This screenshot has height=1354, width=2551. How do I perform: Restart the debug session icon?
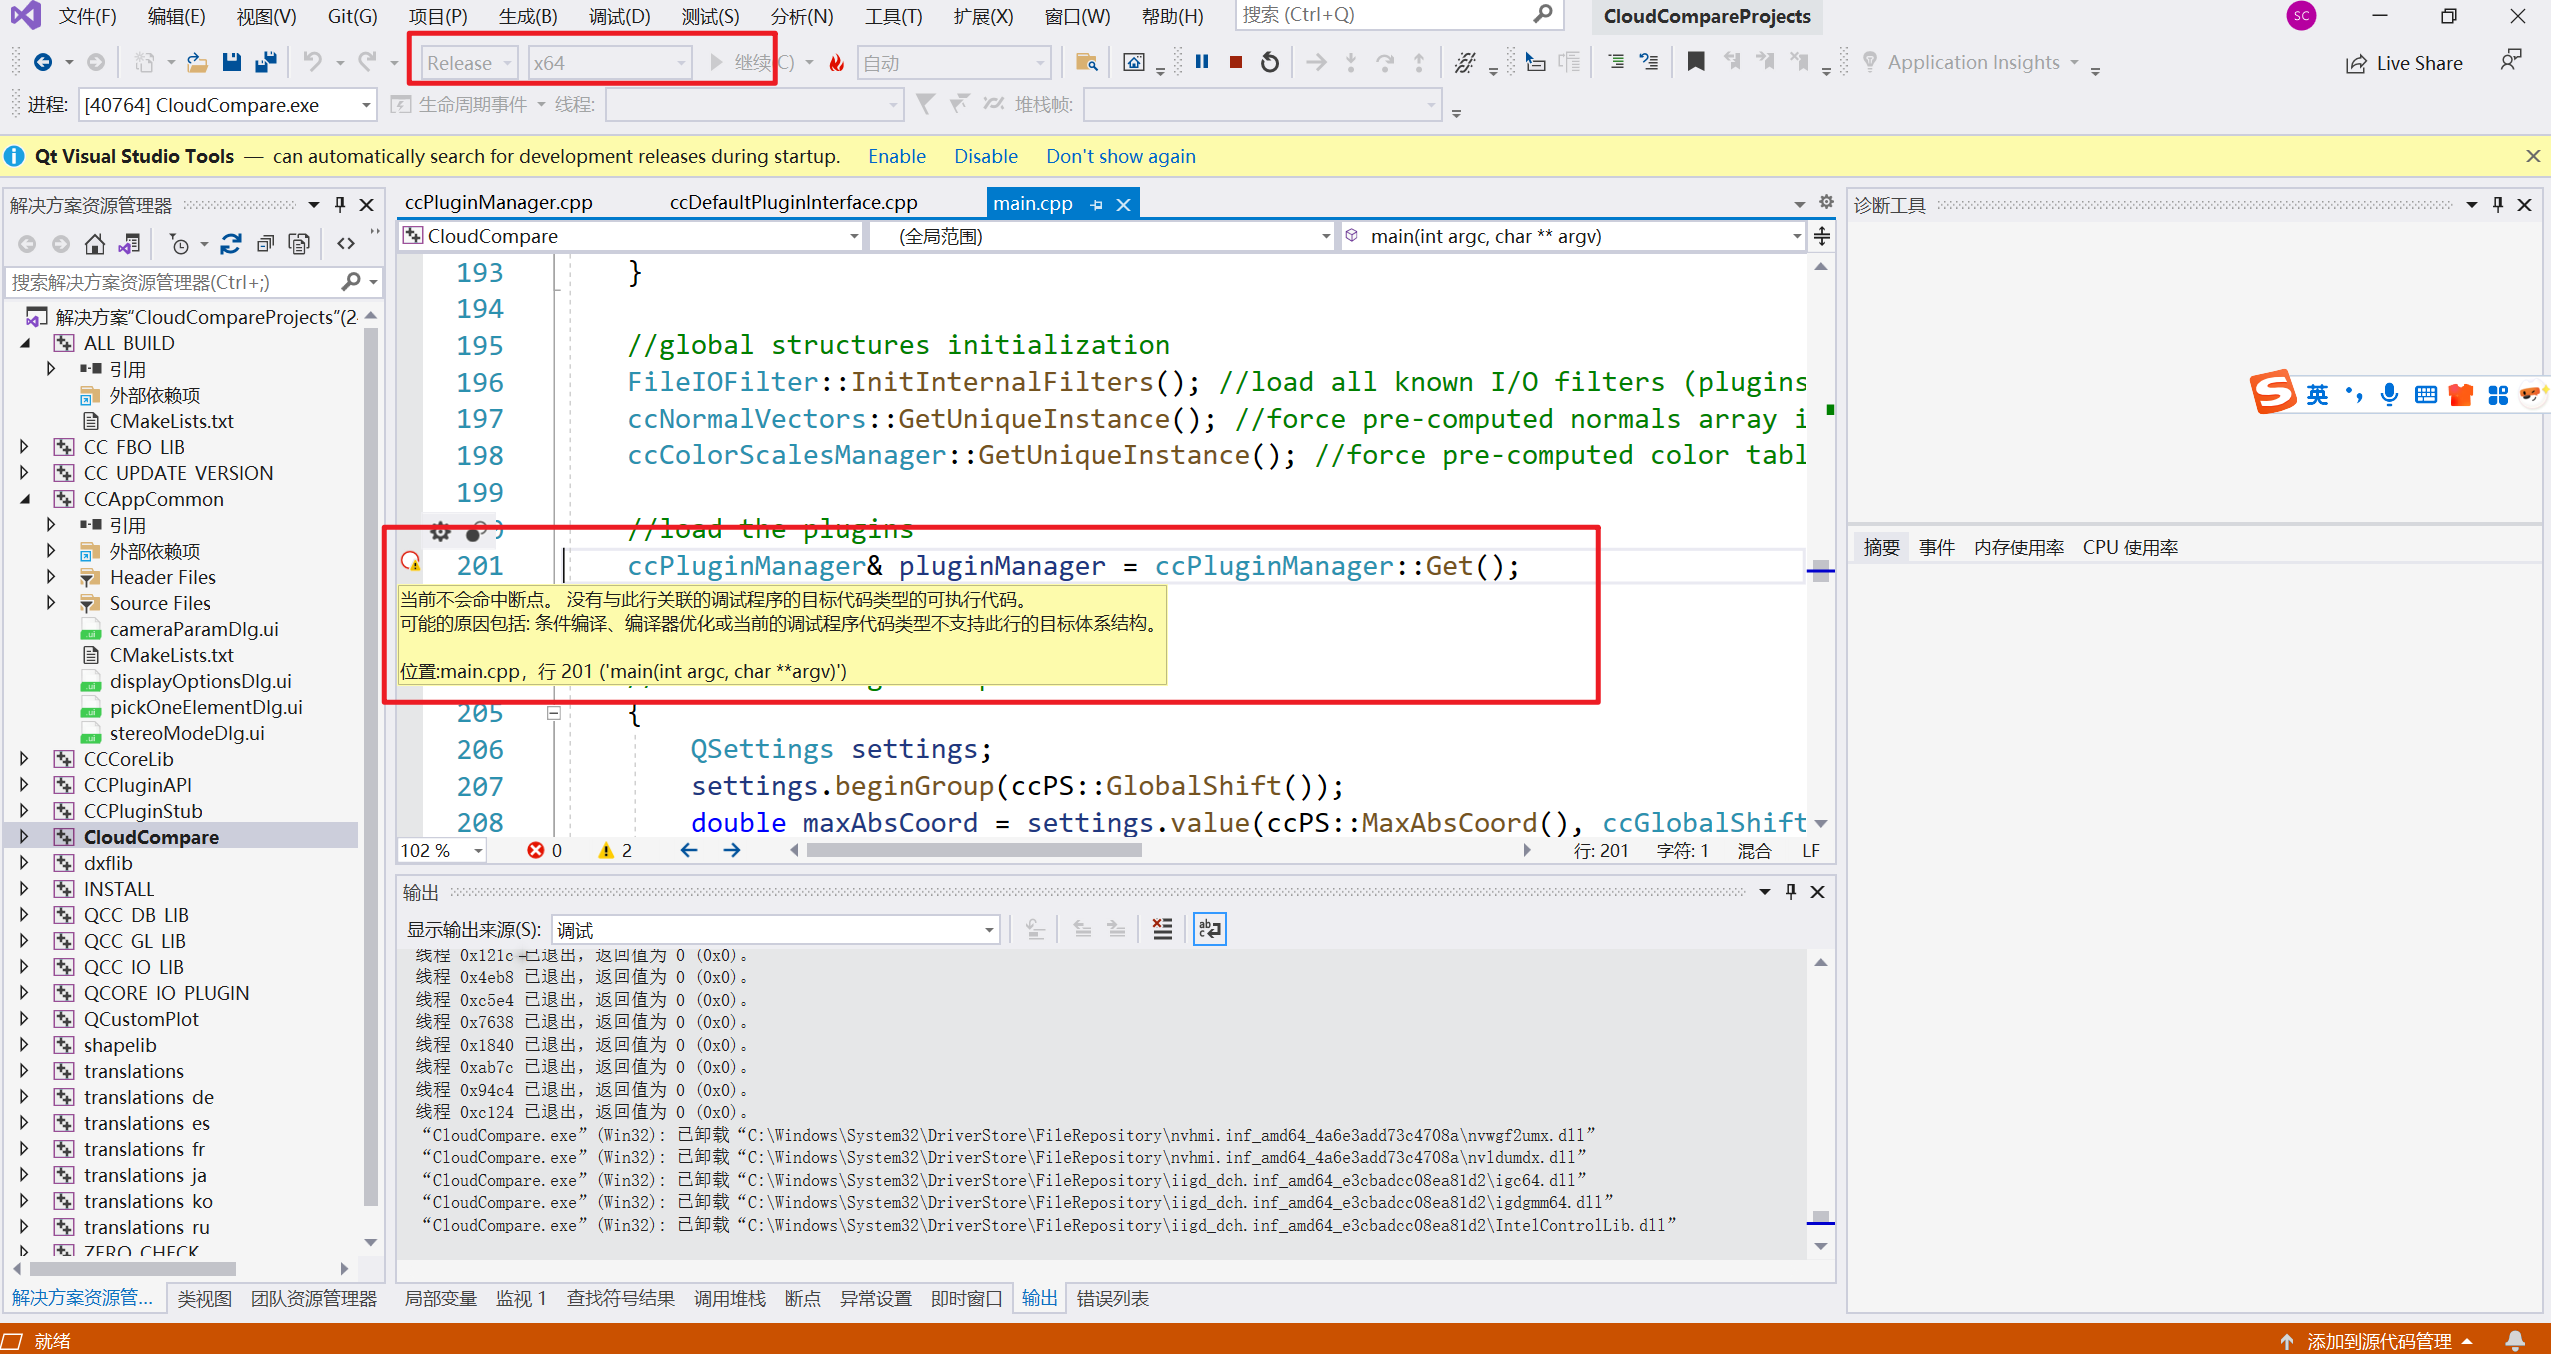(1270, 62)
